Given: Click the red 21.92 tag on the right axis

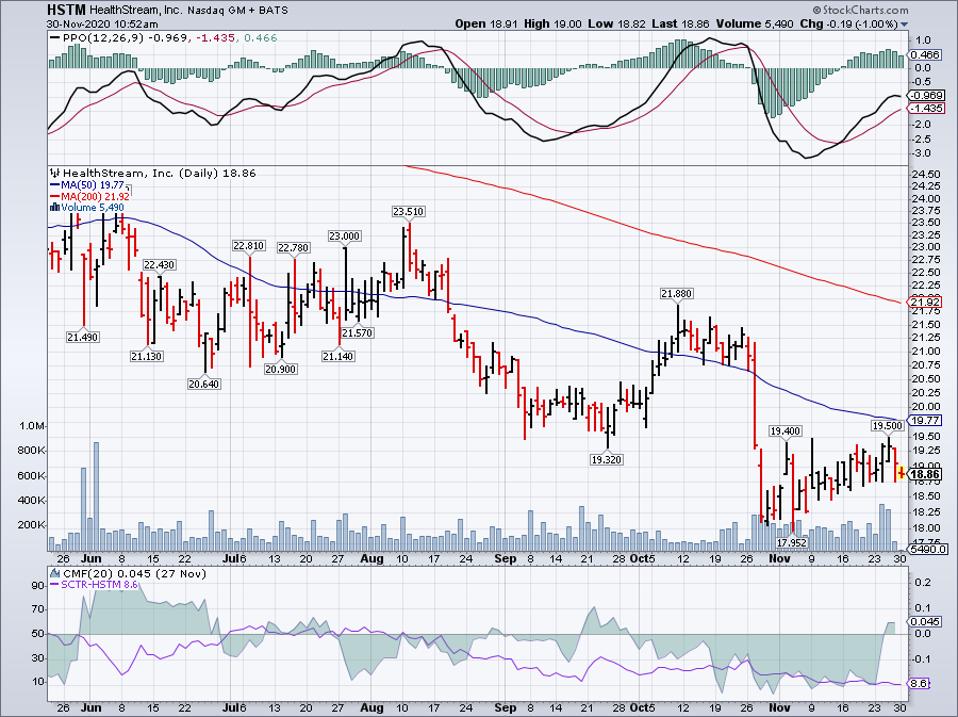Looking at the screenshot, I should (x=925, y=302).
